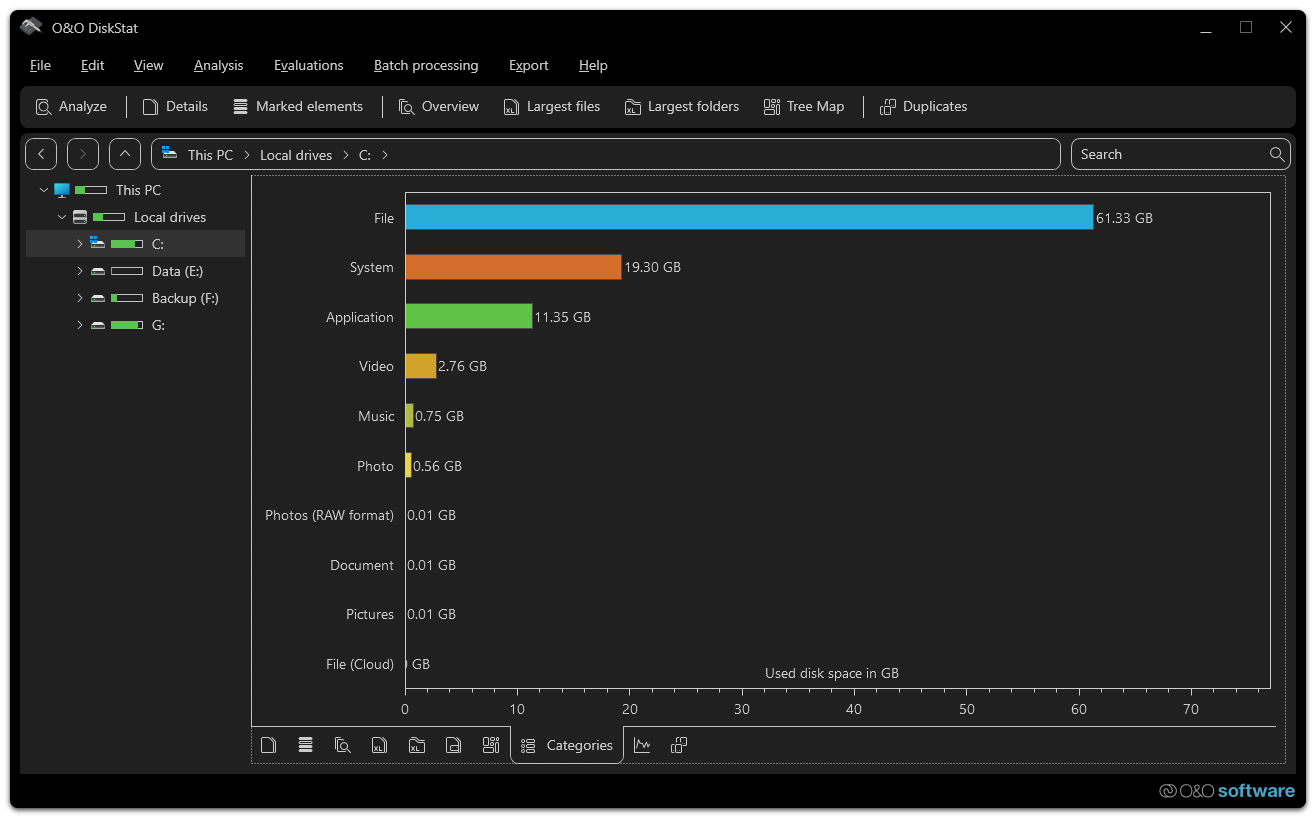The height and width of the screenshot is (818, 1316).
Task: Switch to bottom Marked elements tab icon
Action: click(x=306, y=745)
